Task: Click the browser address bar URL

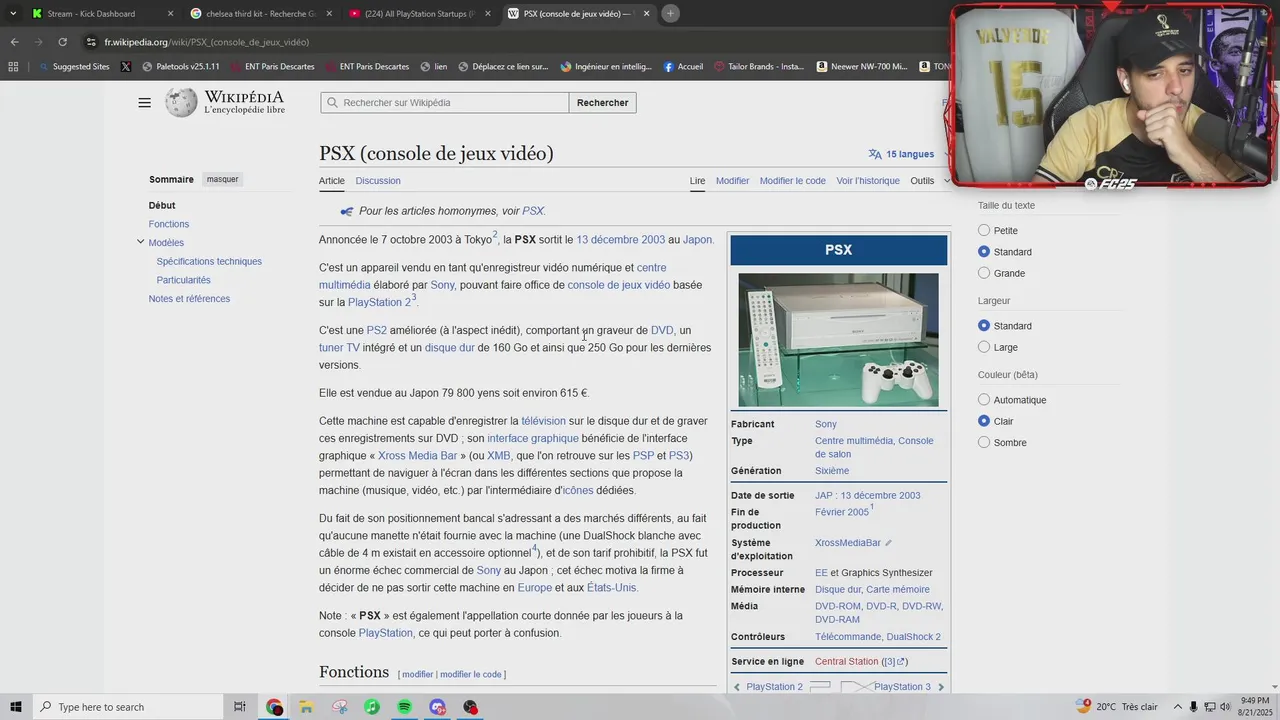Action: pyautogui.click(x=207, y=42)
